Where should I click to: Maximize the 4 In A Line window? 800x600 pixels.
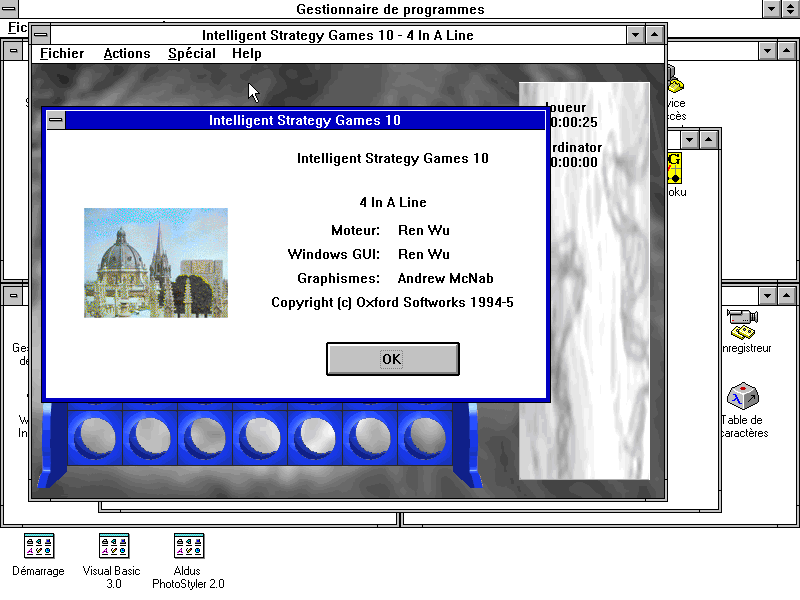[654, 35]
